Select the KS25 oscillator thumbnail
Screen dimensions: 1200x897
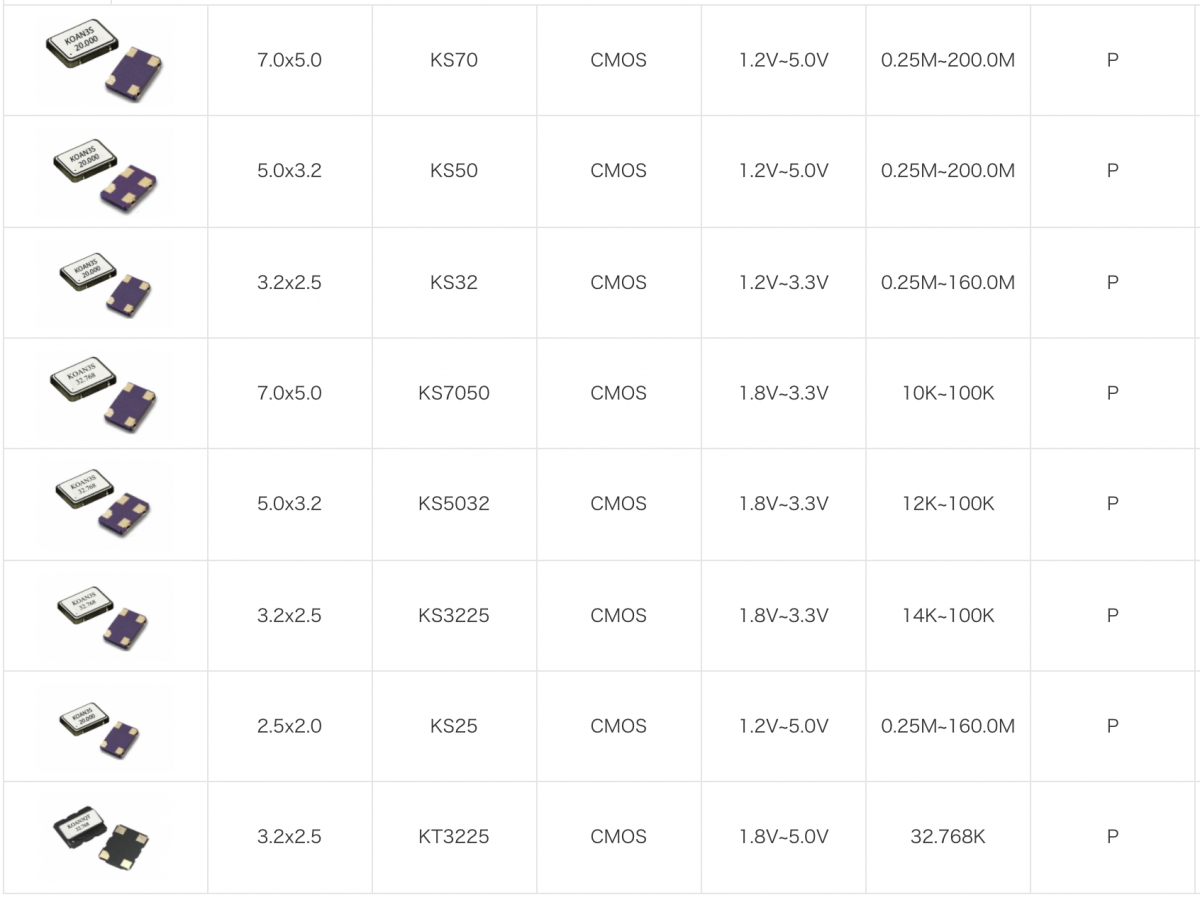100,727
